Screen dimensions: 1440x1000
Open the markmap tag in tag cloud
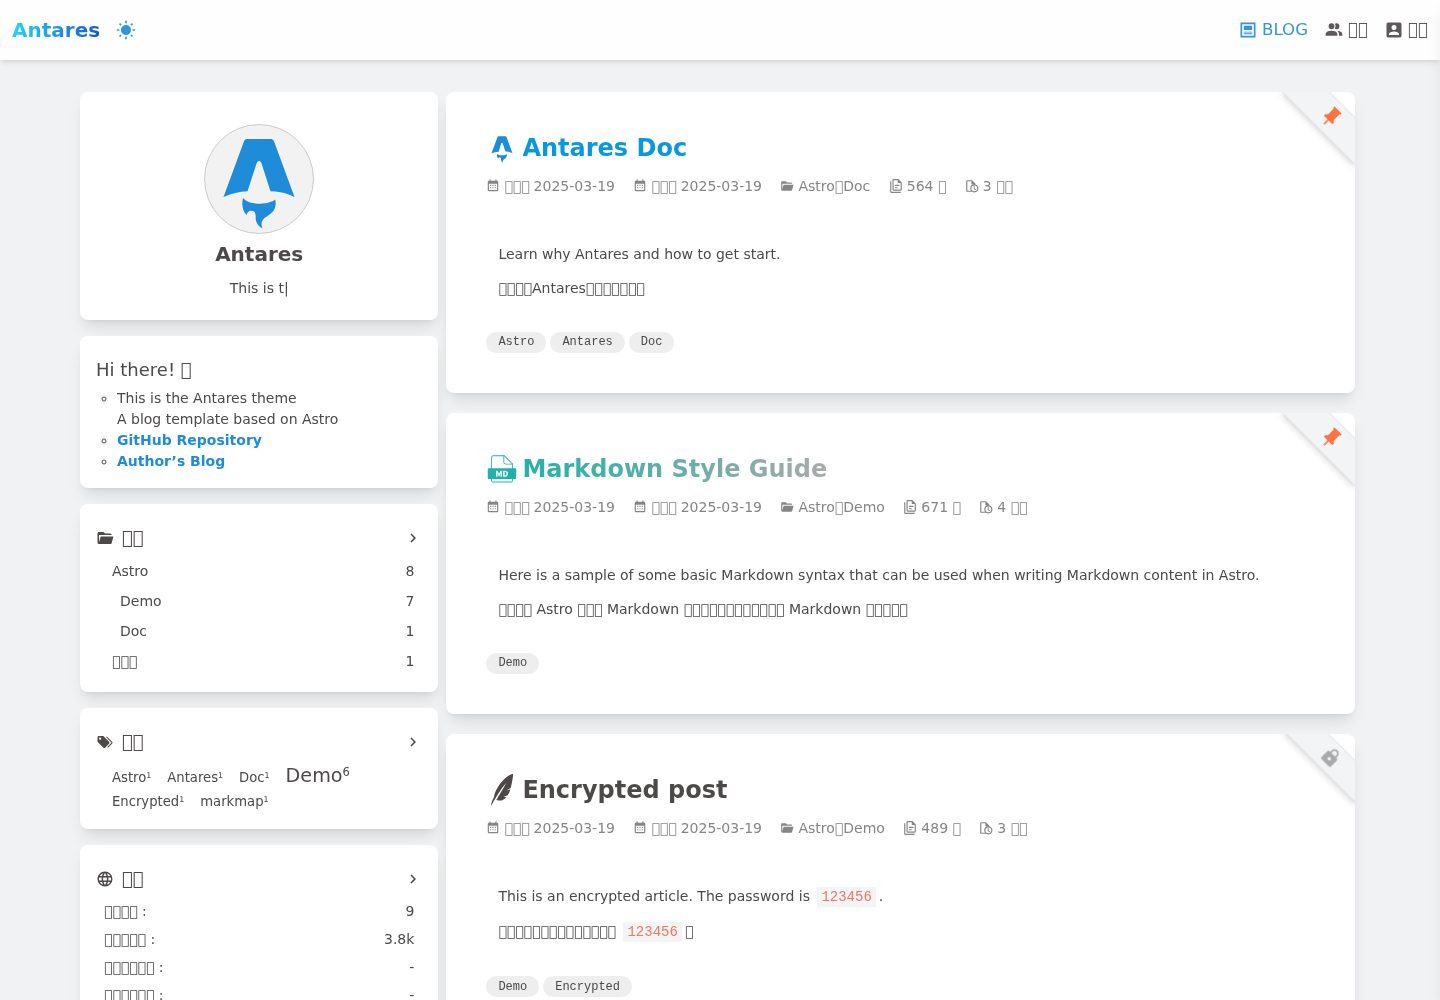pyautogui.click(x=234, y=801)
